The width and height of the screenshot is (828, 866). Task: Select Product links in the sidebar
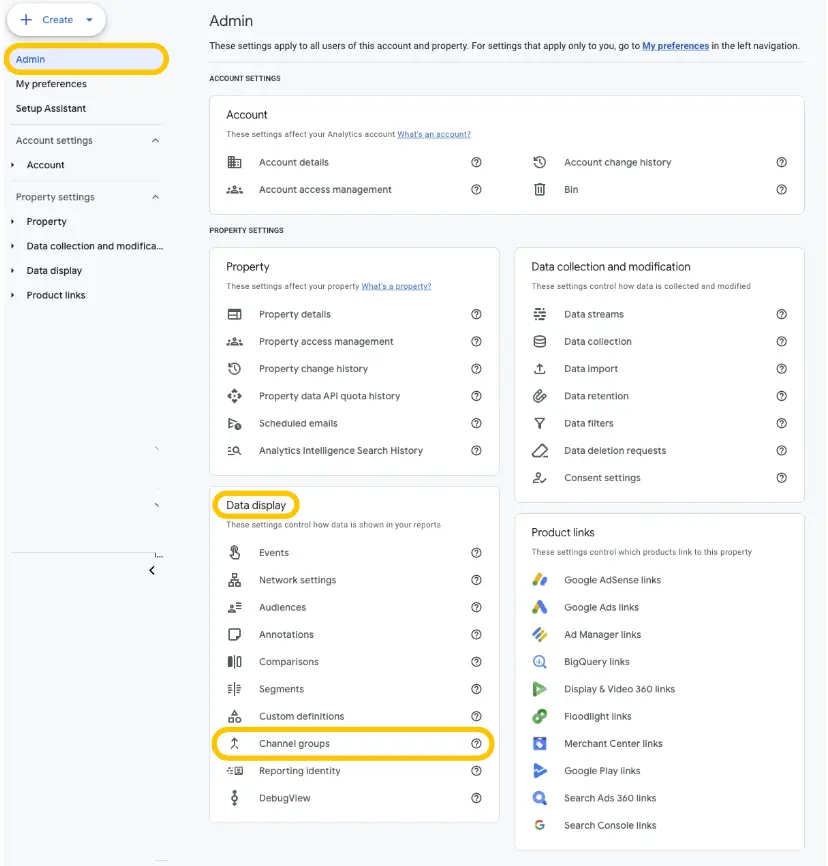[56, 295]
